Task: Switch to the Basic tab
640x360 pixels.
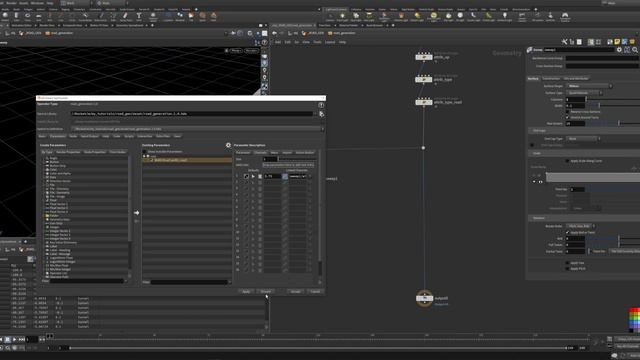Action: 42,136
